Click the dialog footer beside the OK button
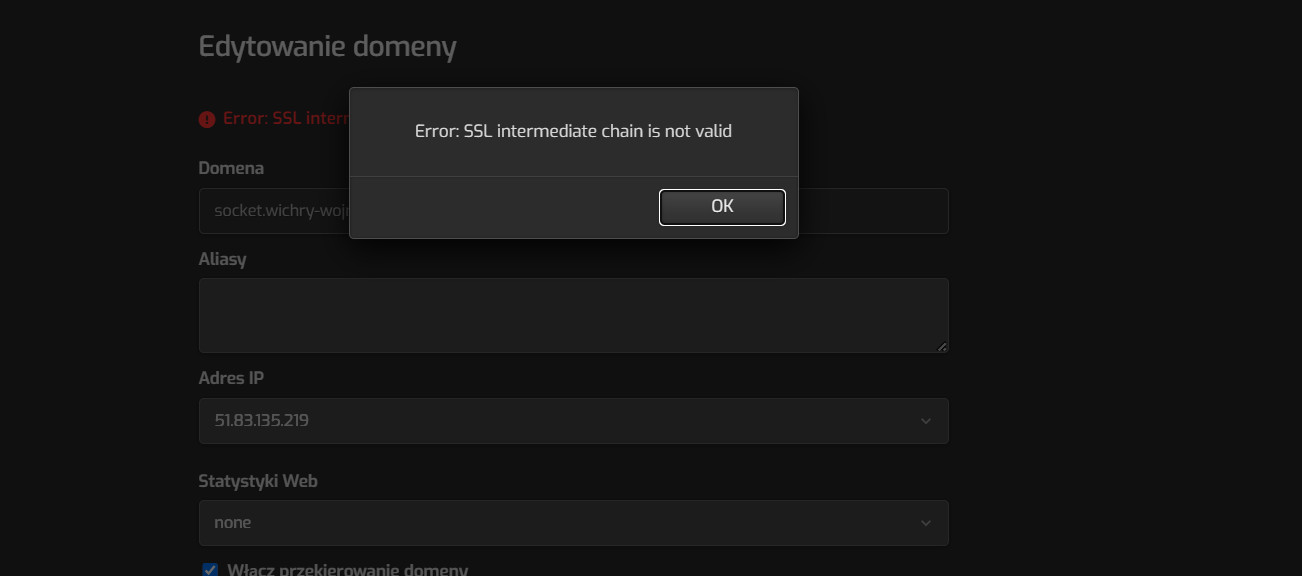 point(500,207)
